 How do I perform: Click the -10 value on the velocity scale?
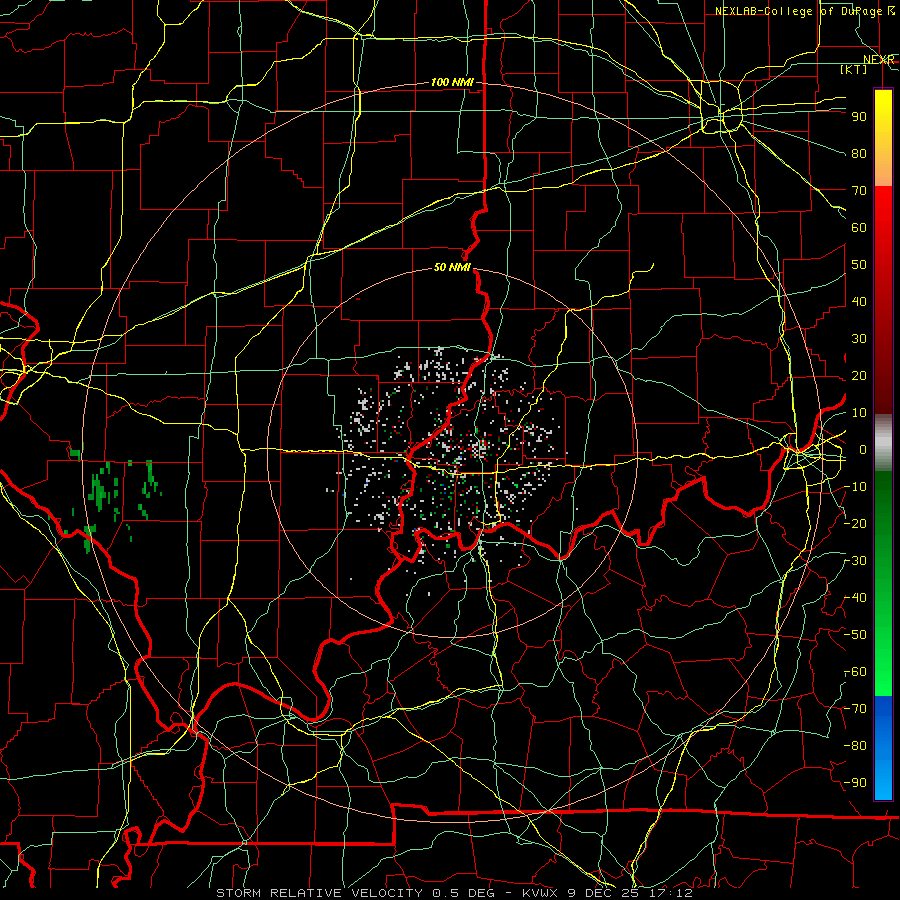coord(856,487)
